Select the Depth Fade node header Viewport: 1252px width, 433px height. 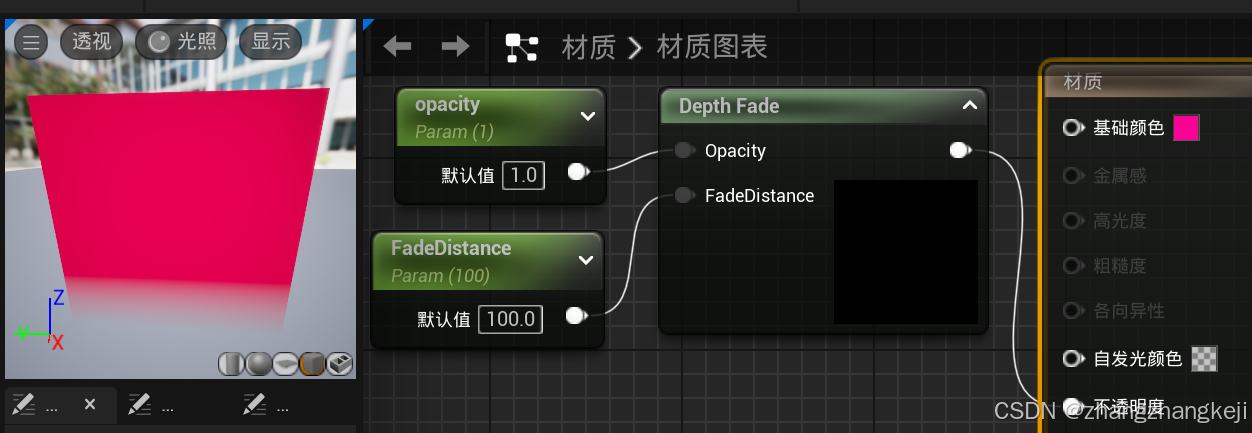[x=823, y=106]
